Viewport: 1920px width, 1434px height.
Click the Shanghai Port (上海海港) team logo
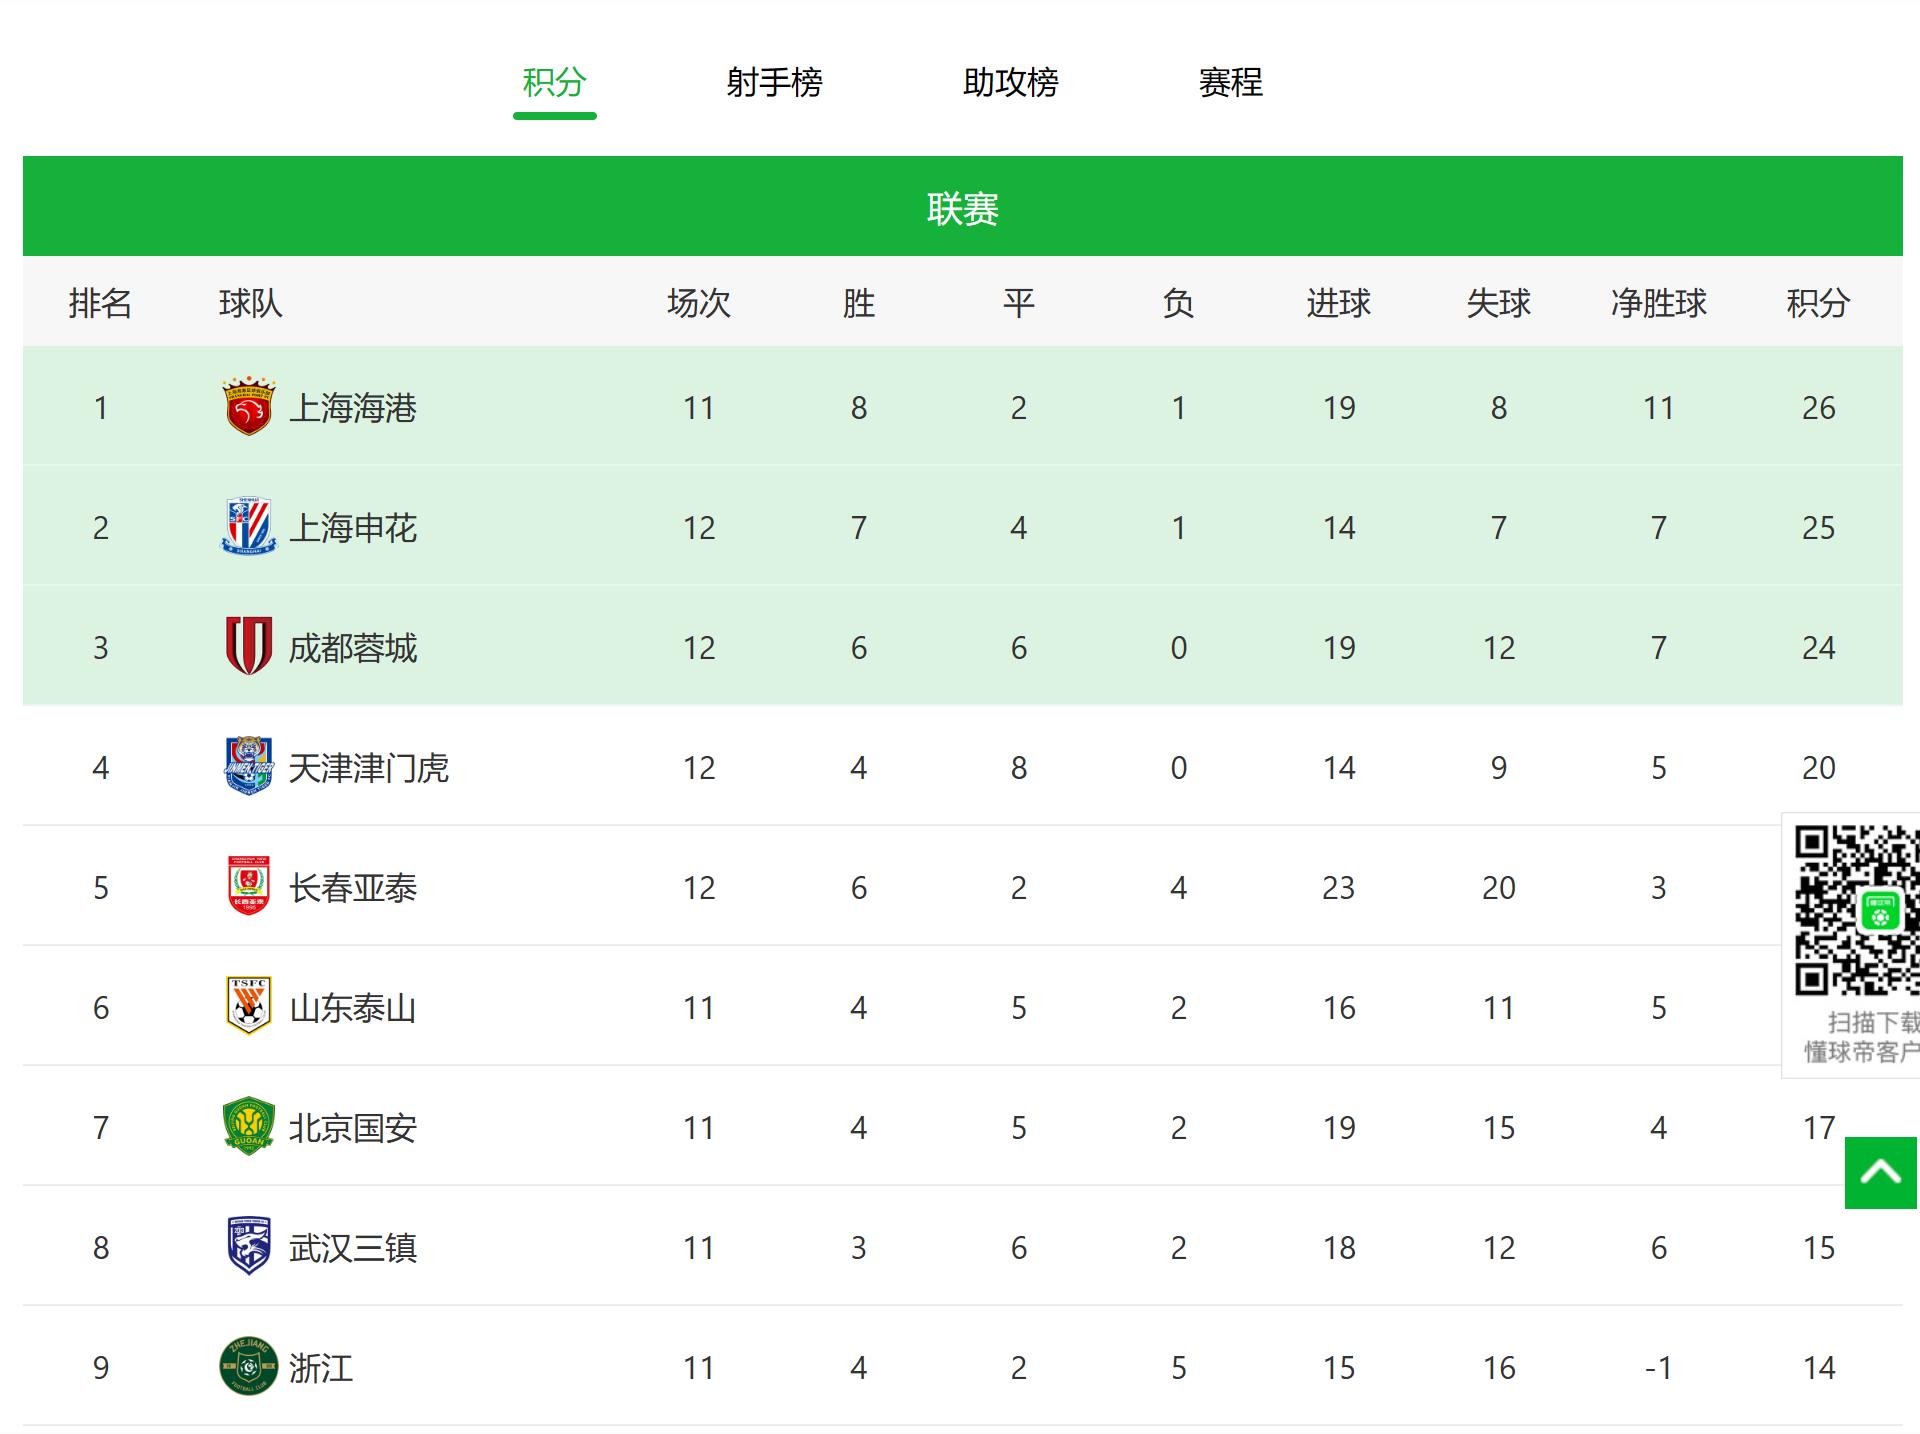click(248, 407)
